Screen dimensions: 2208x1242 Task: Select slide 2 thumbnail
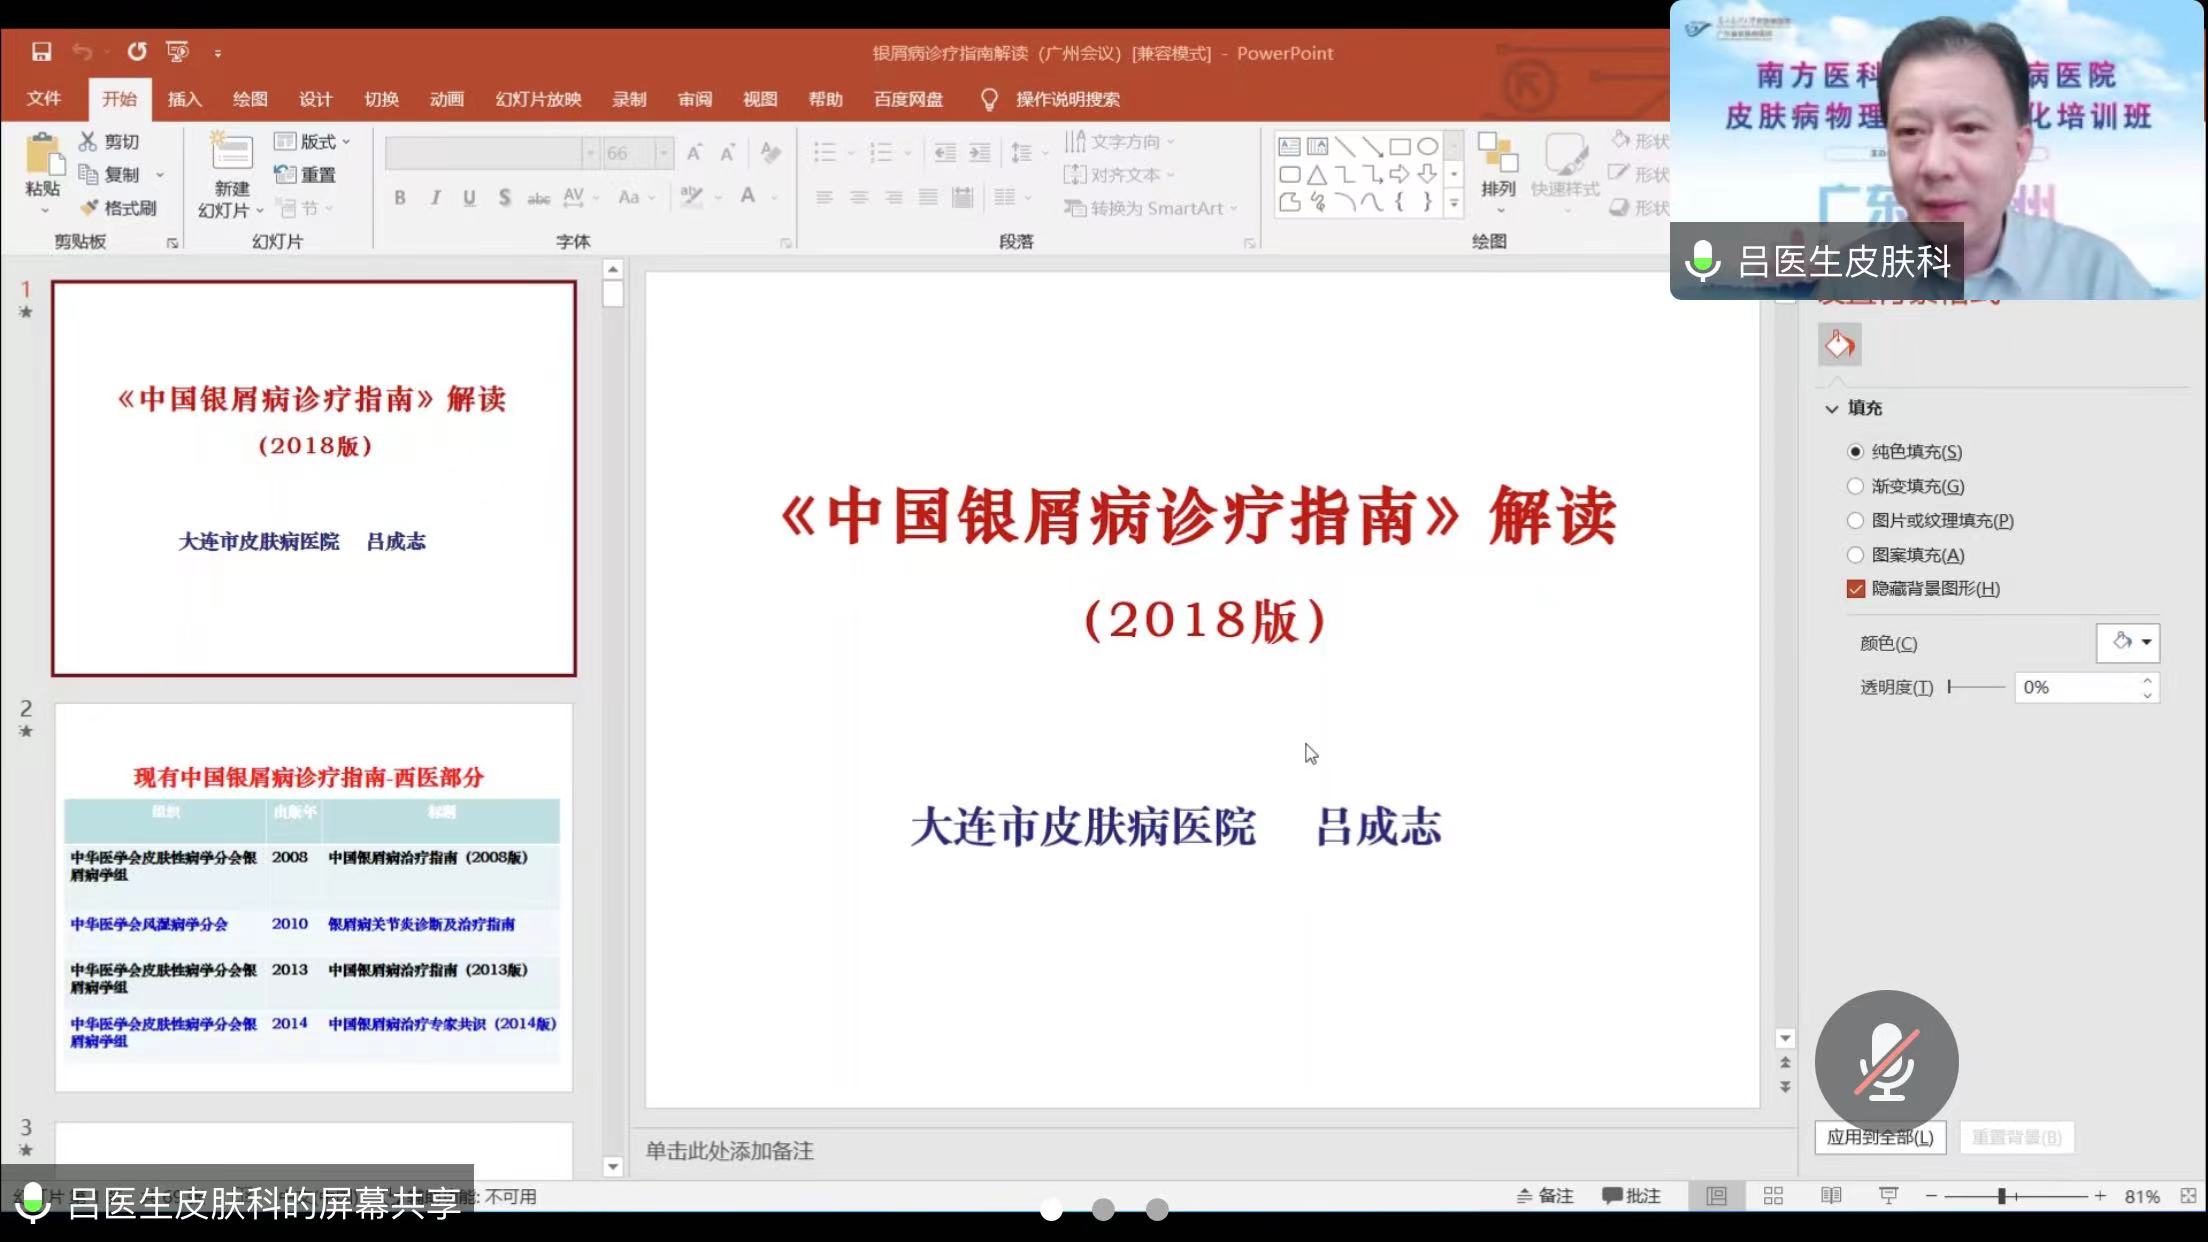click(x=313, y=897)
